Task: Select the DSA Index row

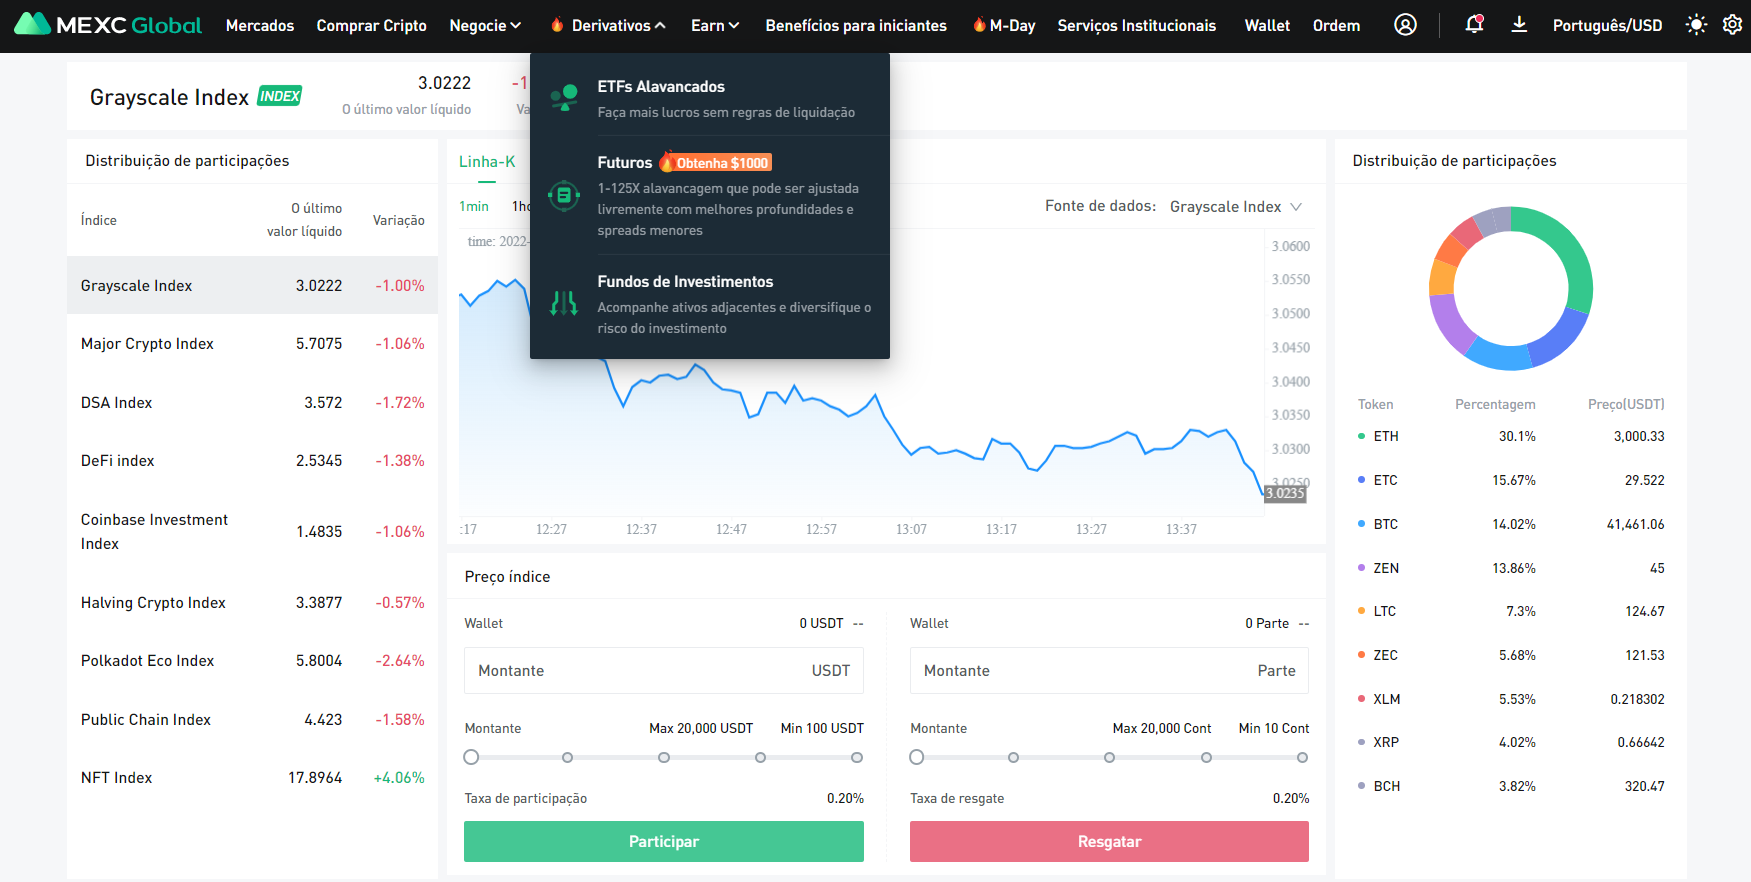Action: click(x=252, y=402)
